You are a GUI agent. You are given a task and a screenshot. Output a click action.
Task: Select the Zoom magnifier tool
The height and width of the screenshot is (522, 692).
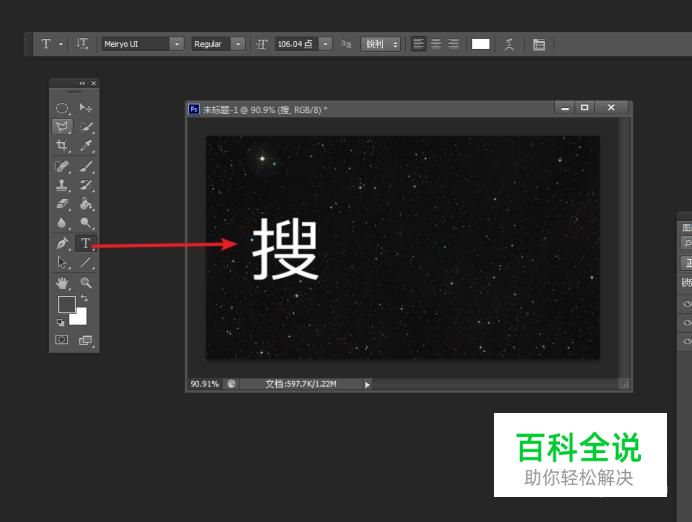(86, 282)
